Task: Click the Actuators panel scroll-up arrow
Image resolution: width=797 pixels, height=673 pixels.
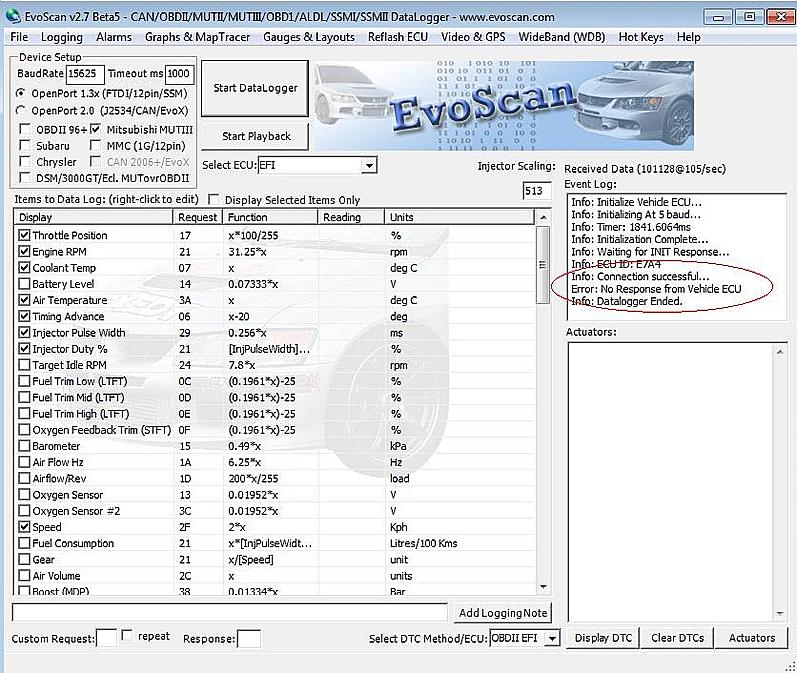Action: coord(780,351)
